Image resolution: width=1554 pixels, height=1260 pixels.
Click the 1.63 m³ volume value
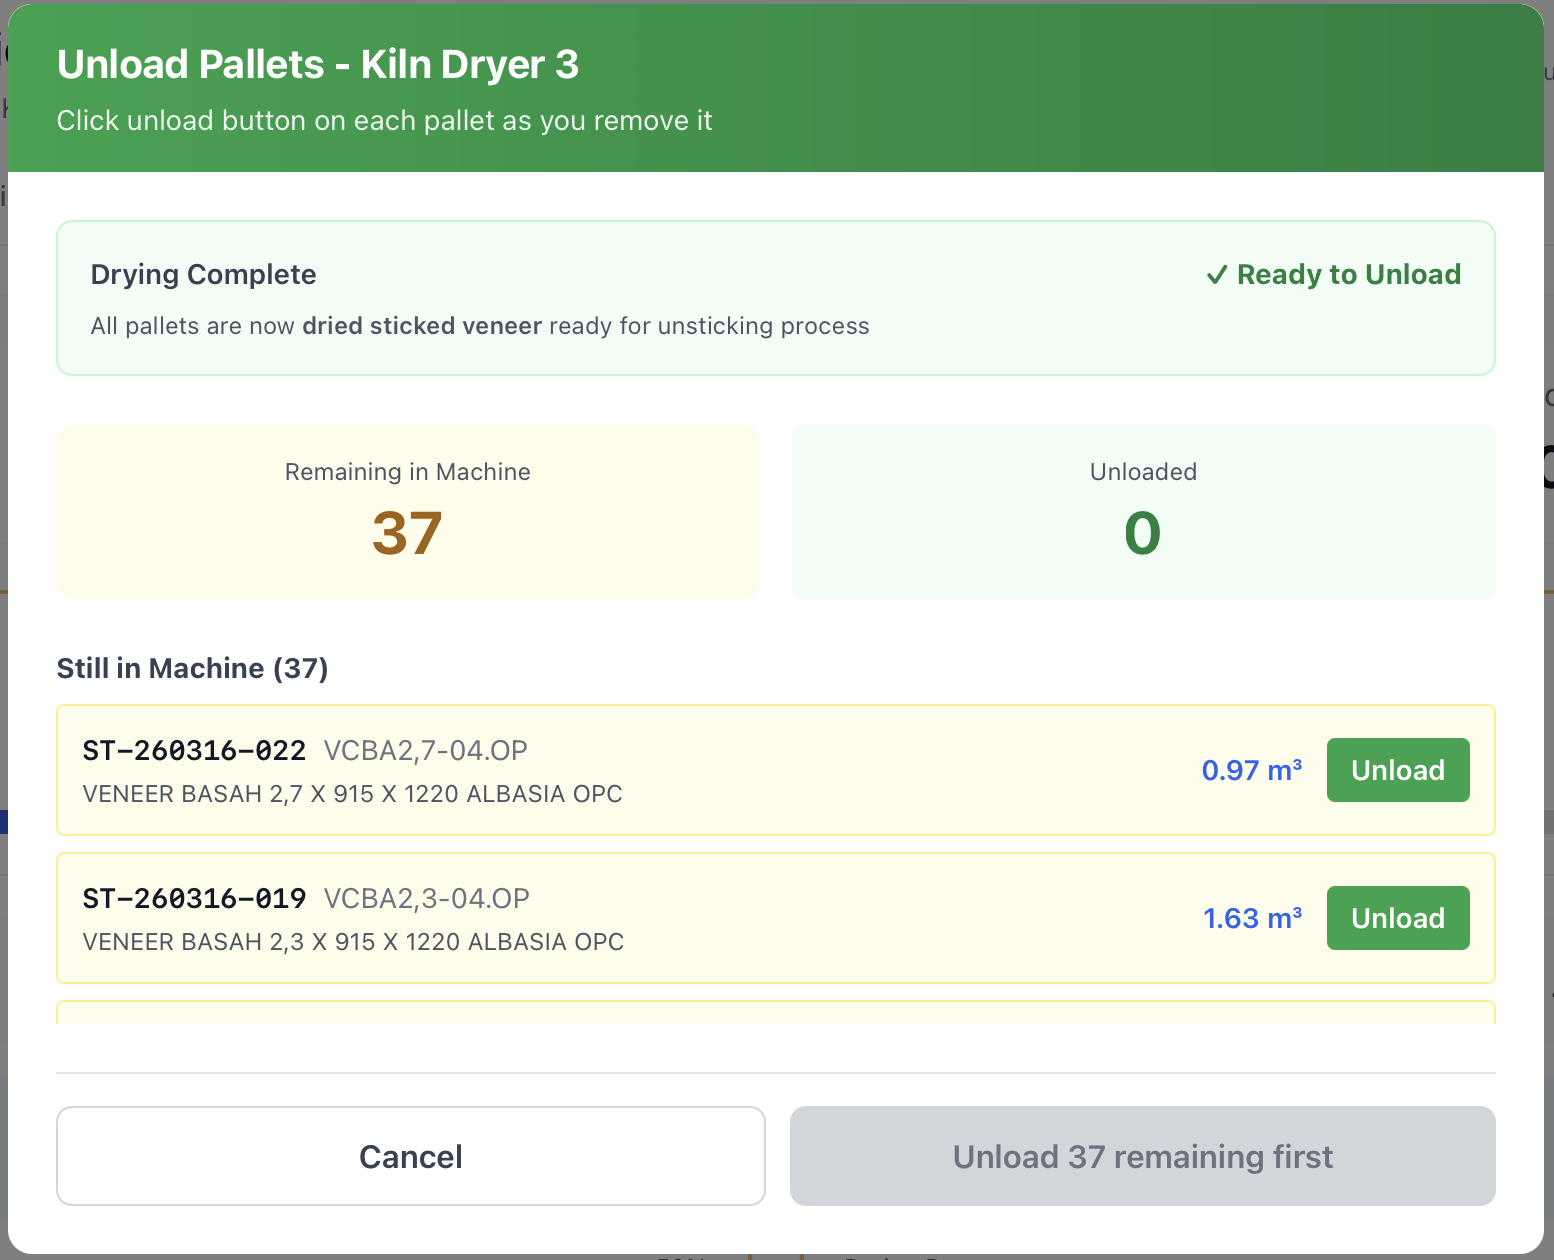pos(1251,918)
